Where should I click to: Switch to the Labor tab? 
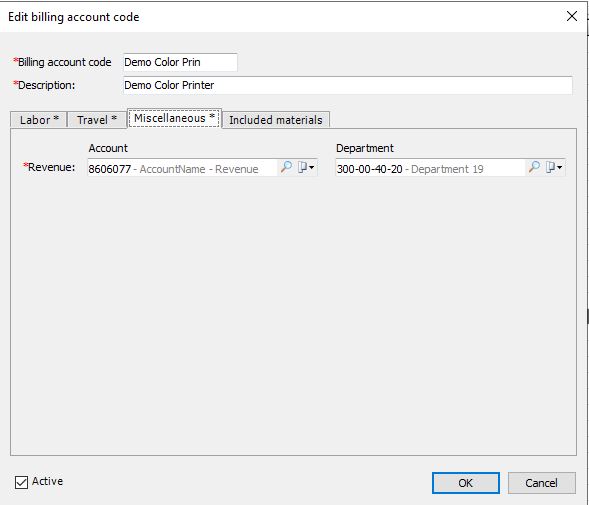point(39,120)
